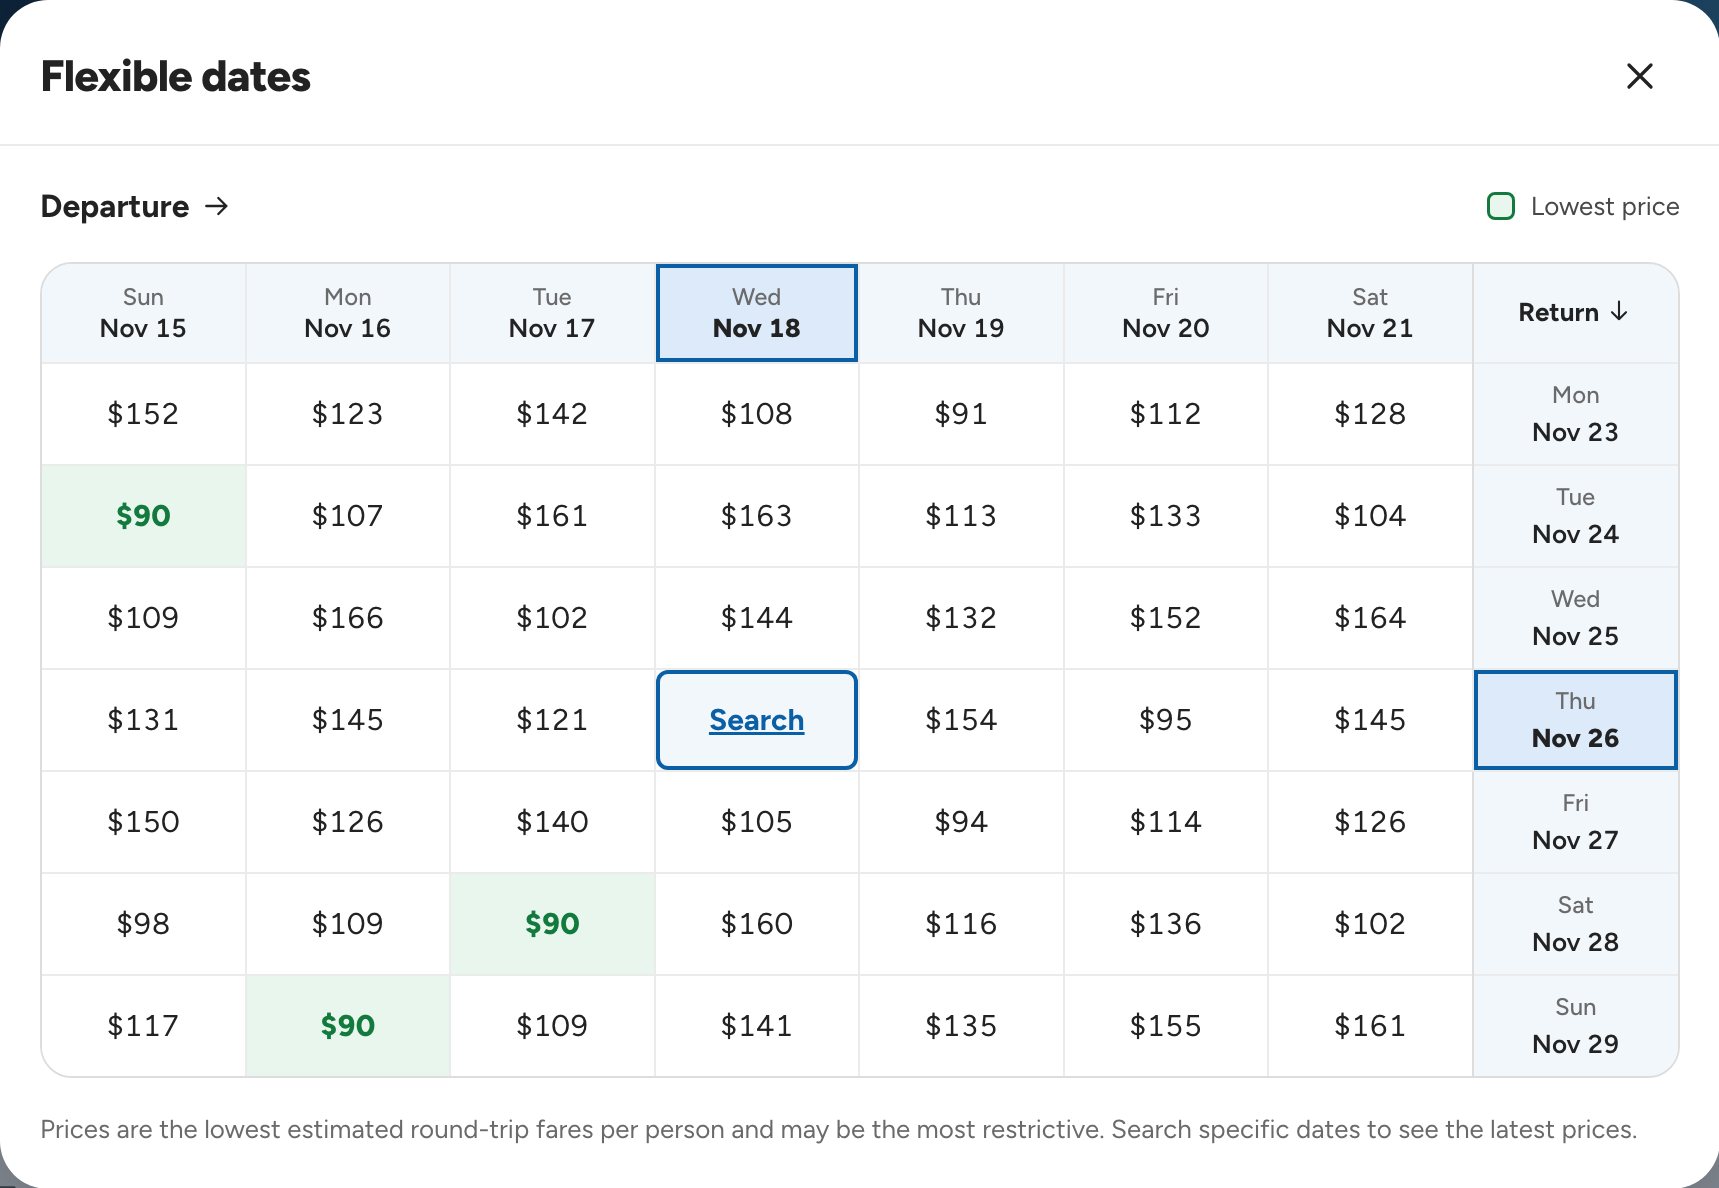The height and width of the screenshot is (1188, 1719).
Task: Click the Search link for Nov 18
Action: click(757, 720)
